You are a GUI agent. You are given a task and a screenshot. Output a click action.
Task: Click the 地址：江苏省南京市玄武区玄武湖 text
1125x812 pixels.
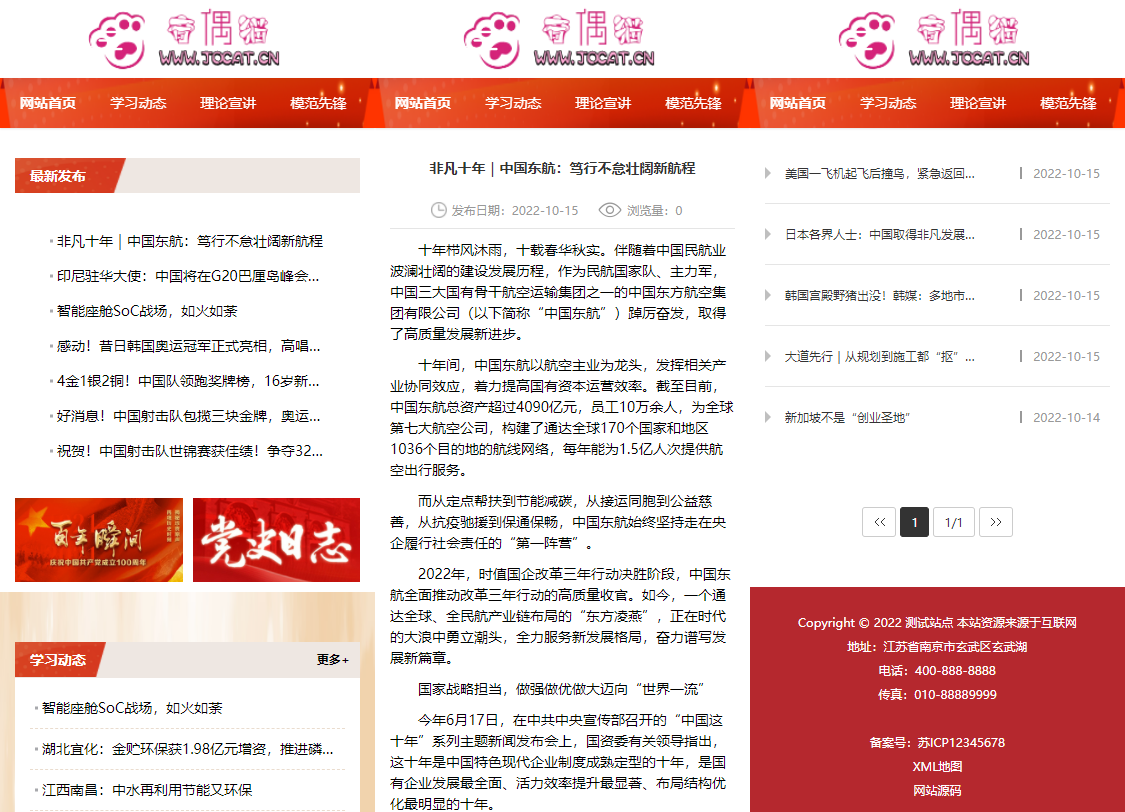pyautogui.click(x=937, y=647)
